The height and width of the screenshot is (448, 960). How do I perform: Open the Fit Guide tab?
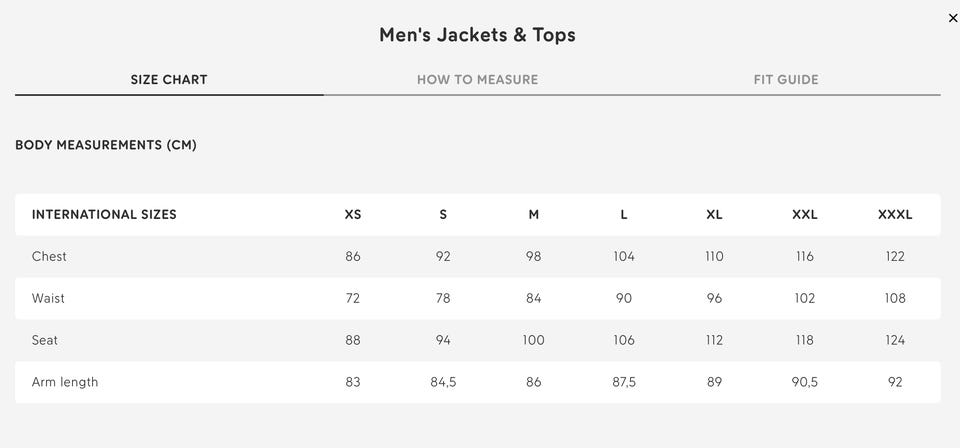(x=786, y=80)
